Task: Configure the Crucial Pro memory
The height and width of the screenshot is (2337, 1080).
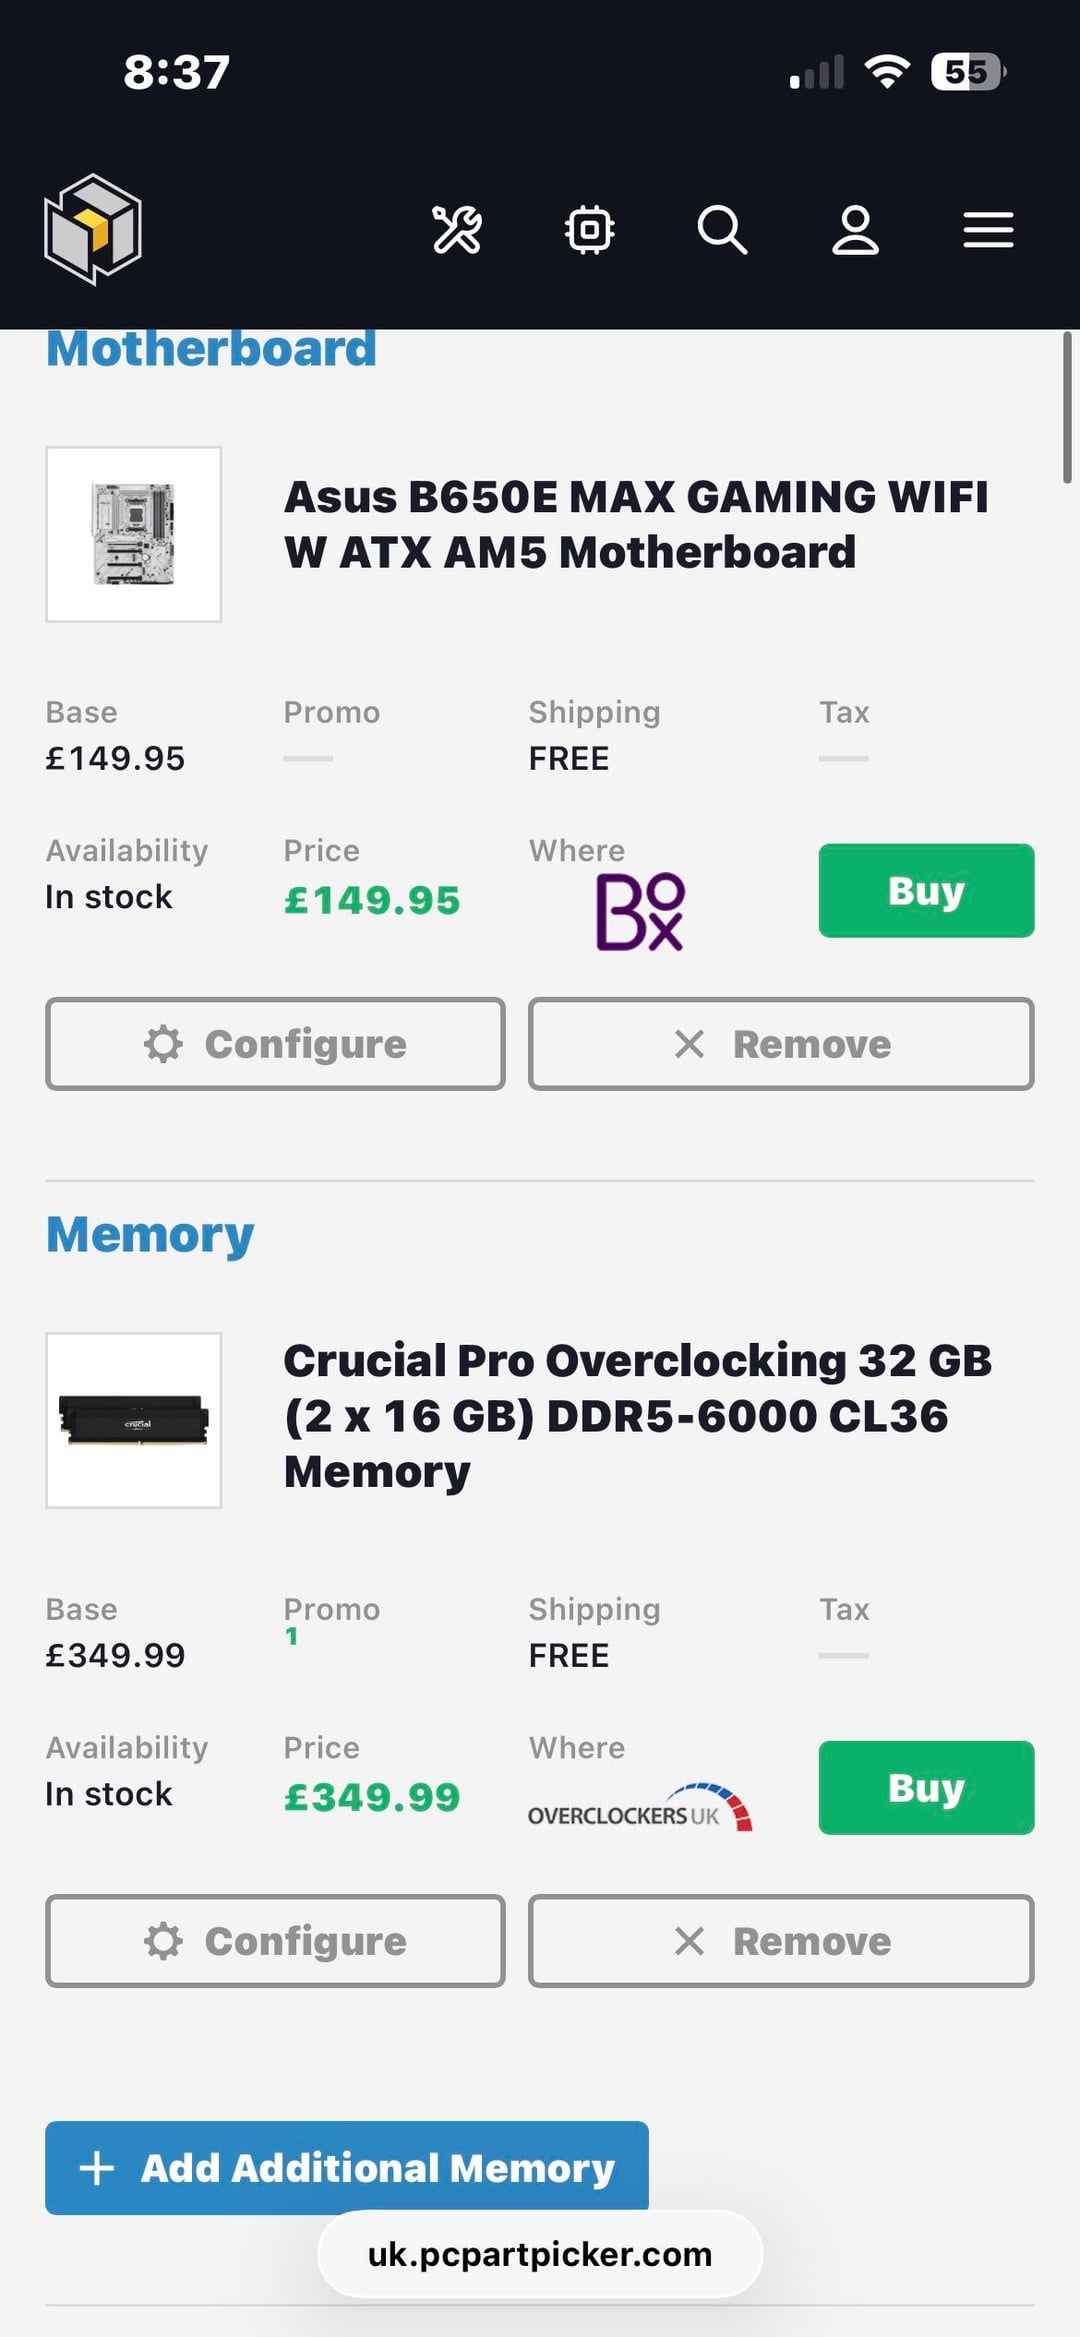Action: (x=275, y=1941)
